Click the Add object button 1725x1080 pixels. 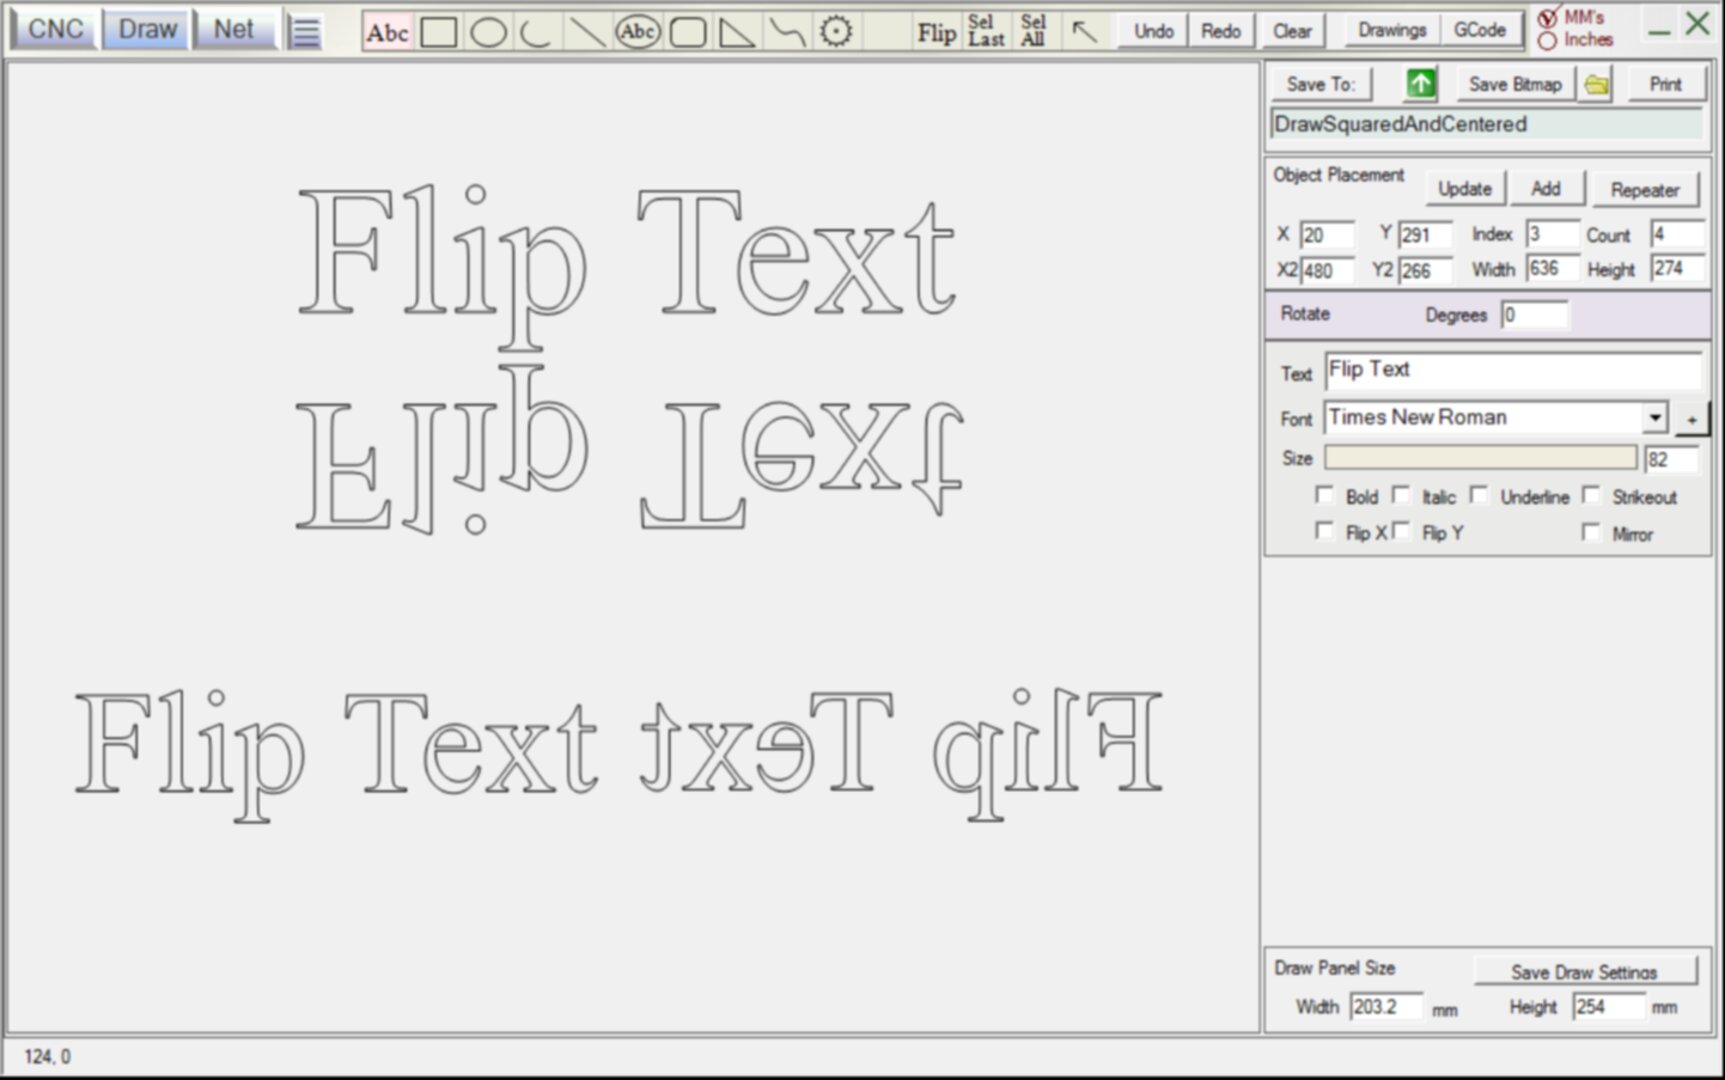[1545, 189]
